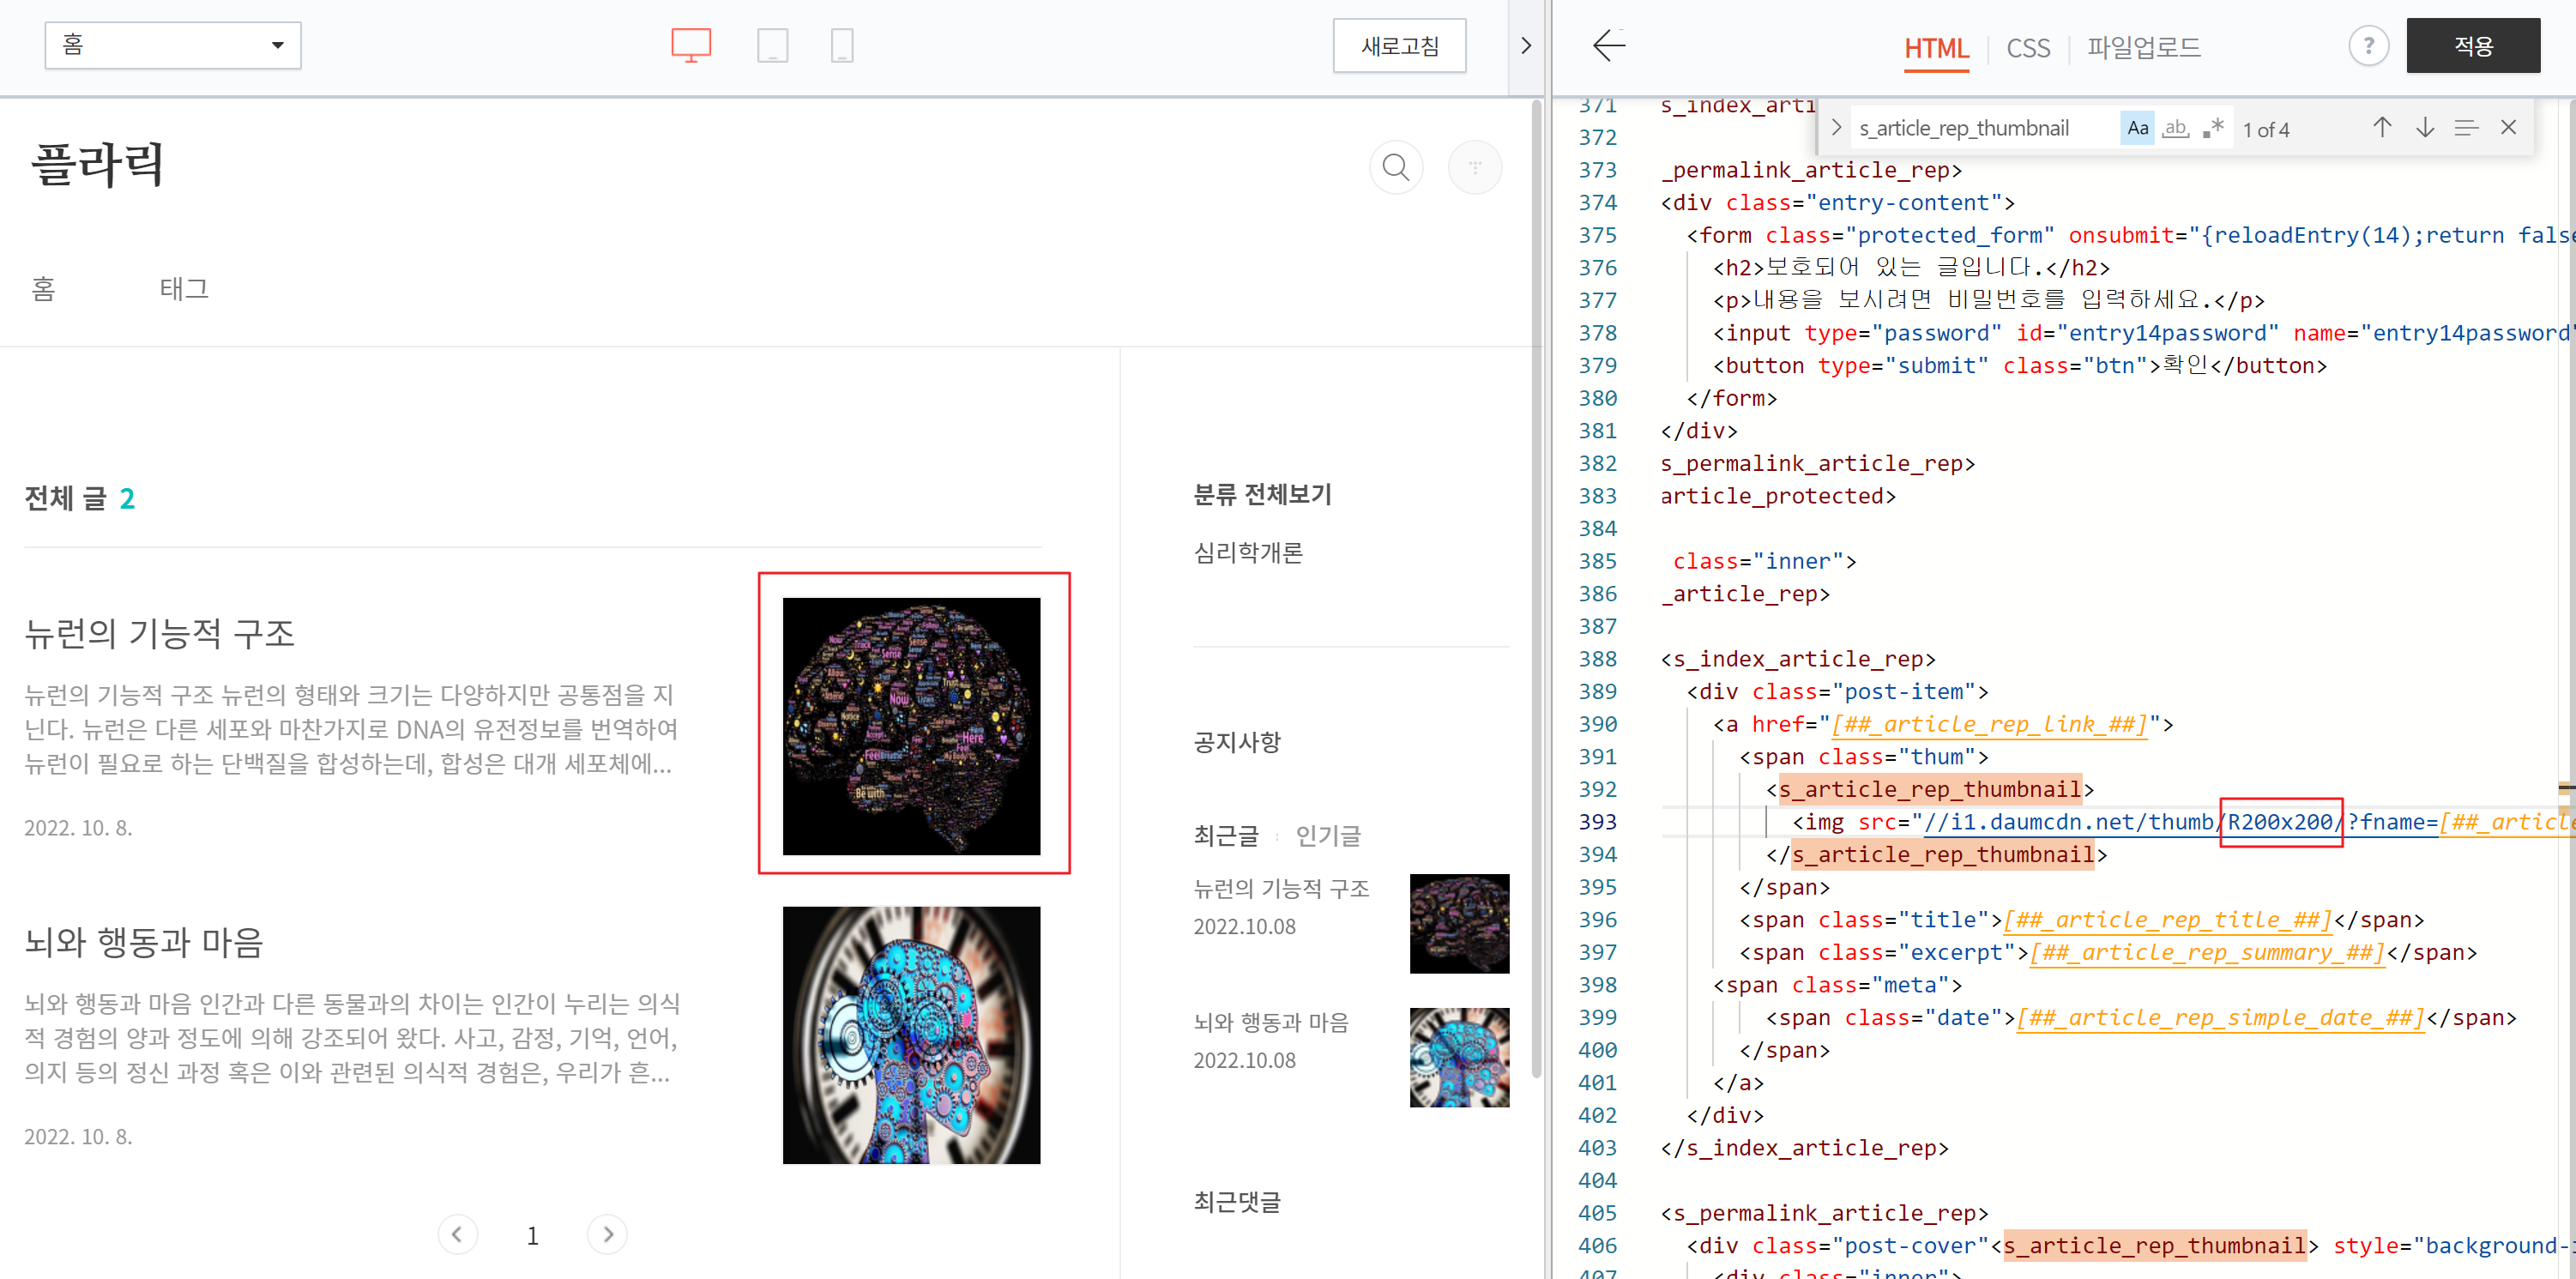Select desktop preview mode icon
The width and height of the screenshot is (2576, 1279).
[690, 45]
